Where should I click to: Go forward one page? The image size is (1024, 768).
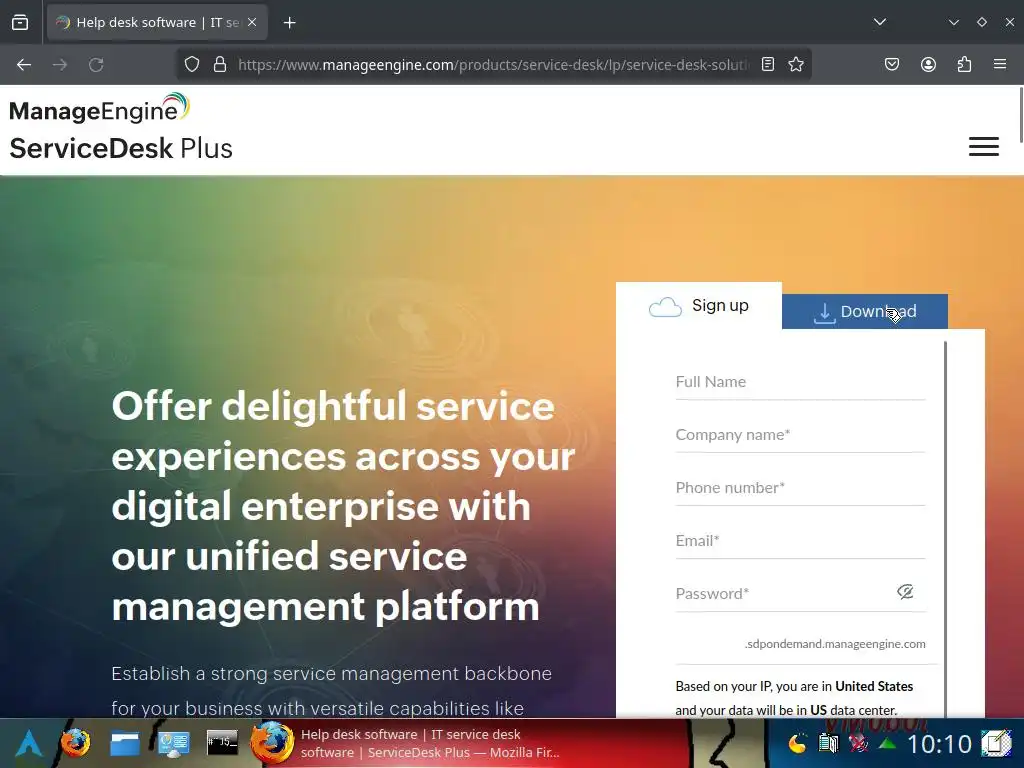click(60, 65)
